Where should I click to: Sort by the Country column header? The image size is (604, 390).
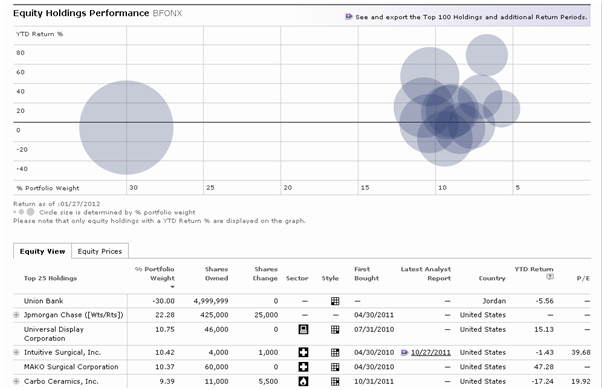tap(492, 278)
